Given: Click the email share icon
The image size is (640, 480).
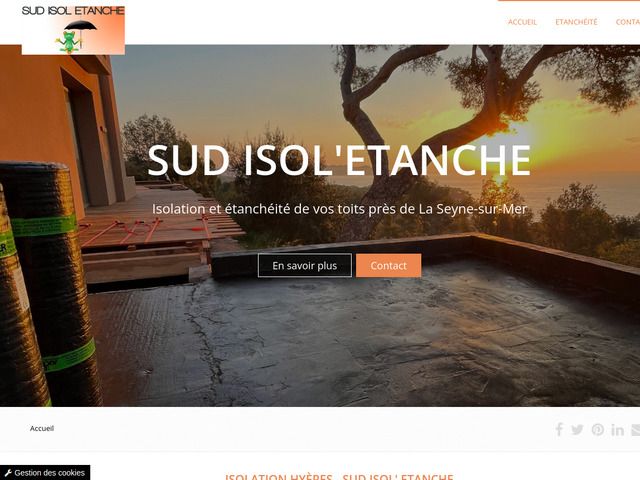Looking at the screenshot, I should coord(636,430).
